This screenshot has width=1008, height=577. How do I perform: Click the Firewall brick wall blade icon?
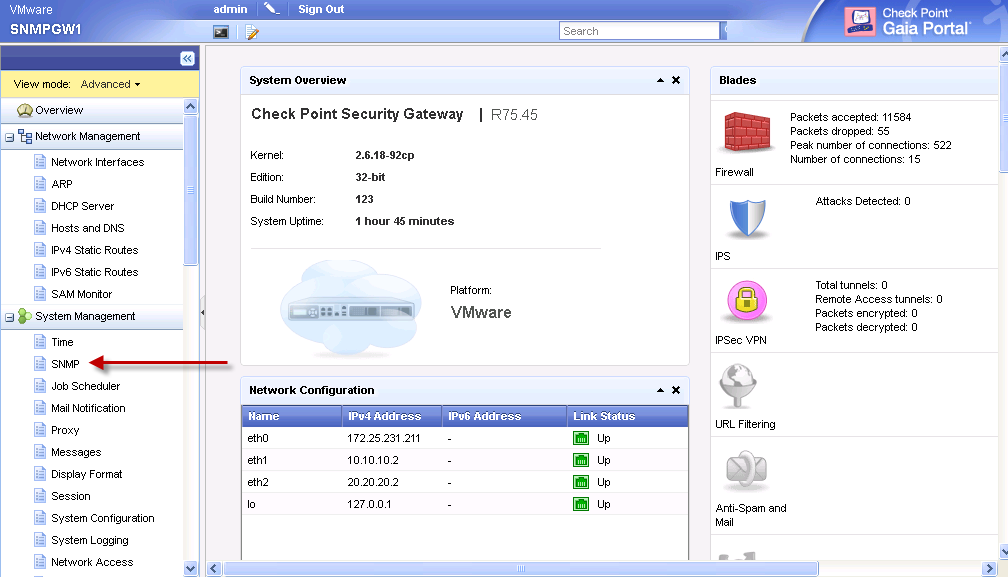[747, 131]
